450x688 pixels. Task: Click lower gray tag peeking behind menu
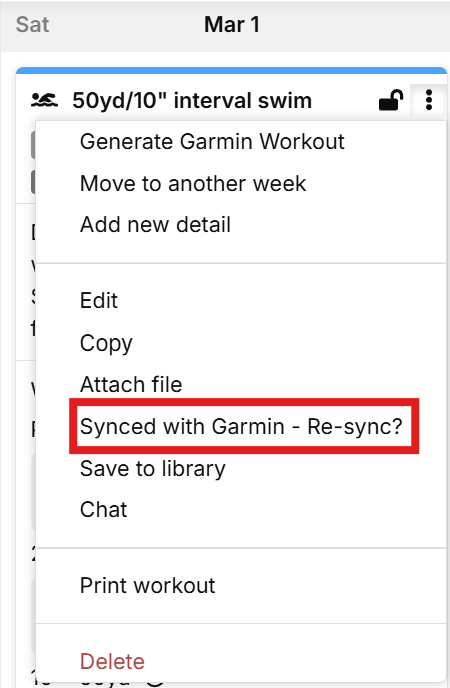[33, 182]
